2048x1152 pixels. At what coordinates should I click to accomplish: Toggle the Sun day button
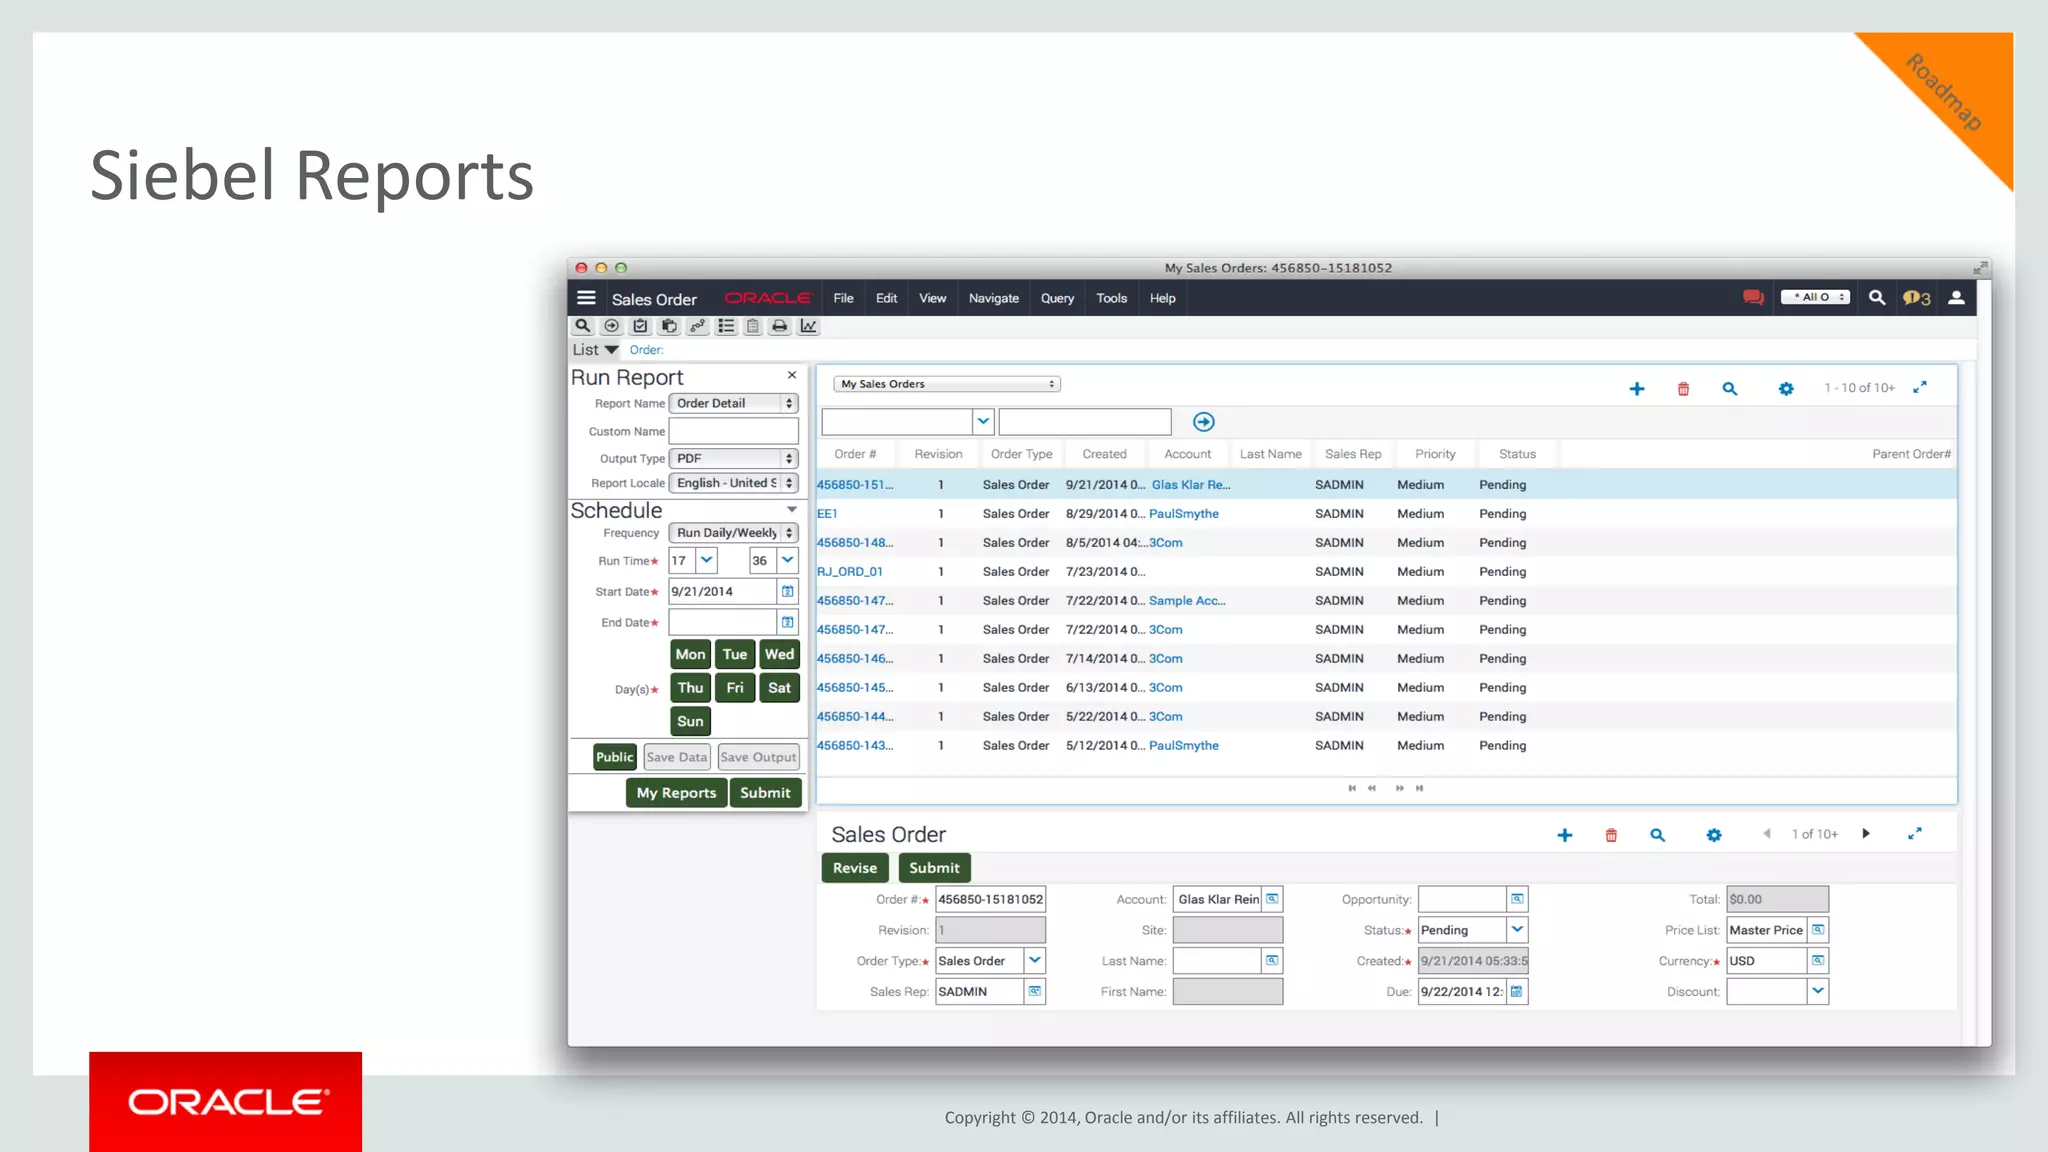click(690, 721)
